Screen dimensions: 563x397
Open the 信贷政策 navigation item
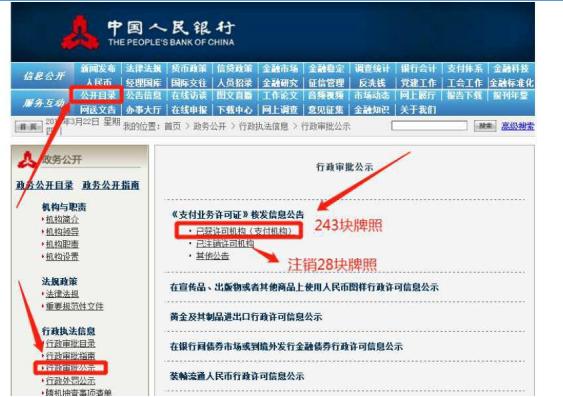click(x=234, y=69)
